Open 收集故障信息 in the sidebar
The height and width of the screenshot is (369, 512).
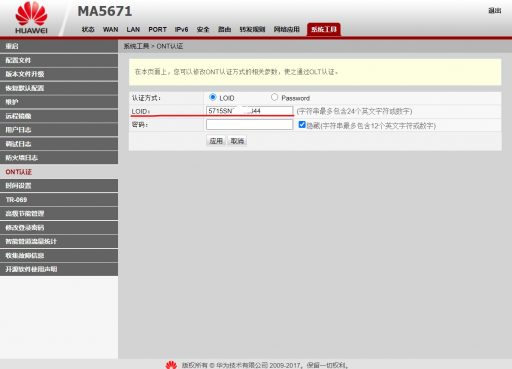coord(59,256)
